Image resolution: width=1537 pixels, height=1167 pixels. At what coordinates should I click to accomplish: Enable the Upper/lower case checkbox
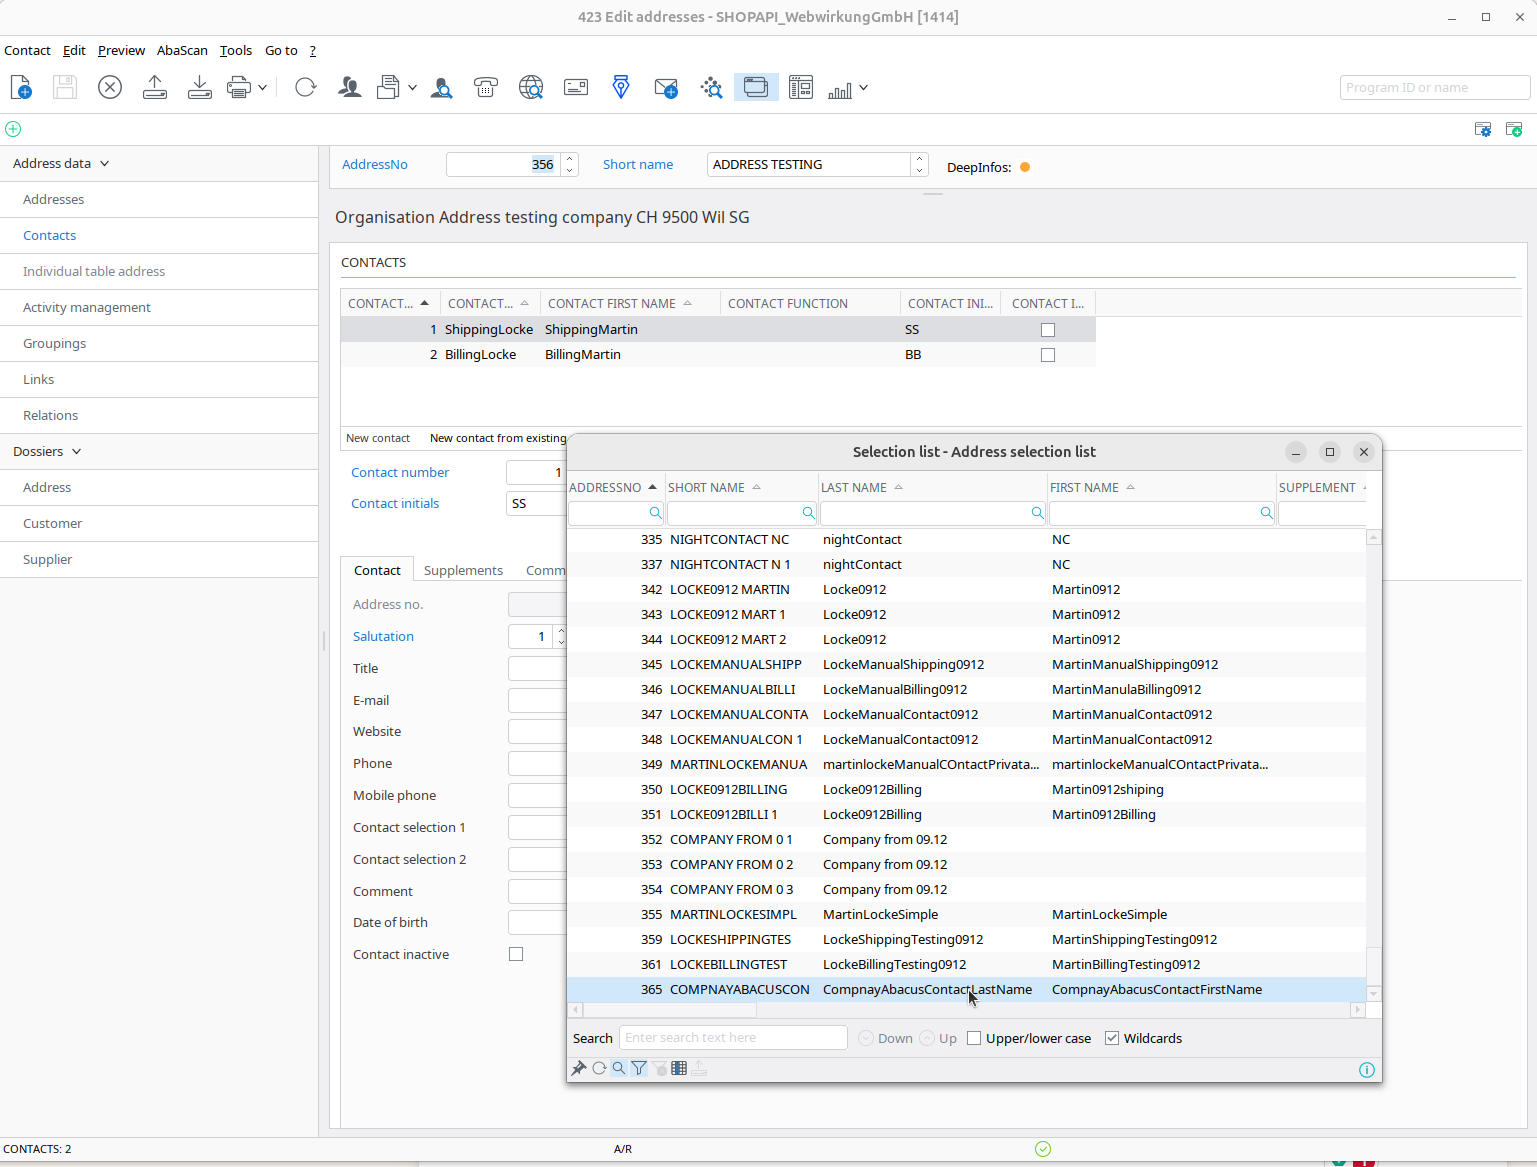click(x=974, y=1038)
